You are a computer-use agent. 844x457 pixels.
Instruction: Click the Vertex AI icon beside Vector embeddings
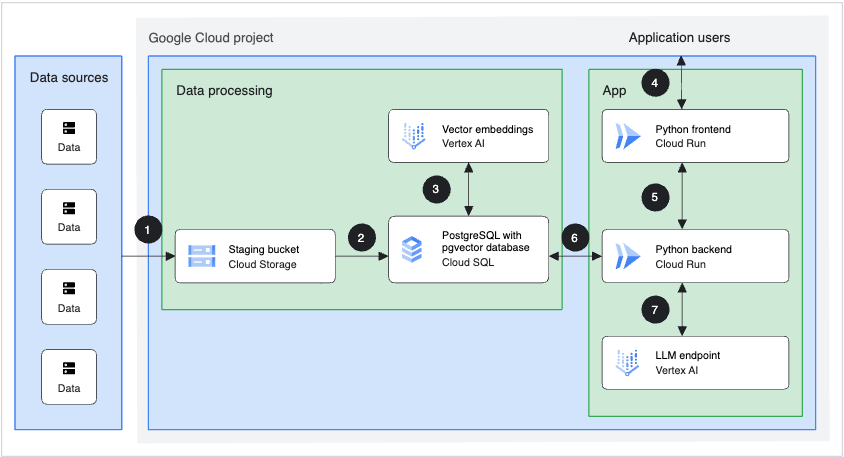point(413,136)
